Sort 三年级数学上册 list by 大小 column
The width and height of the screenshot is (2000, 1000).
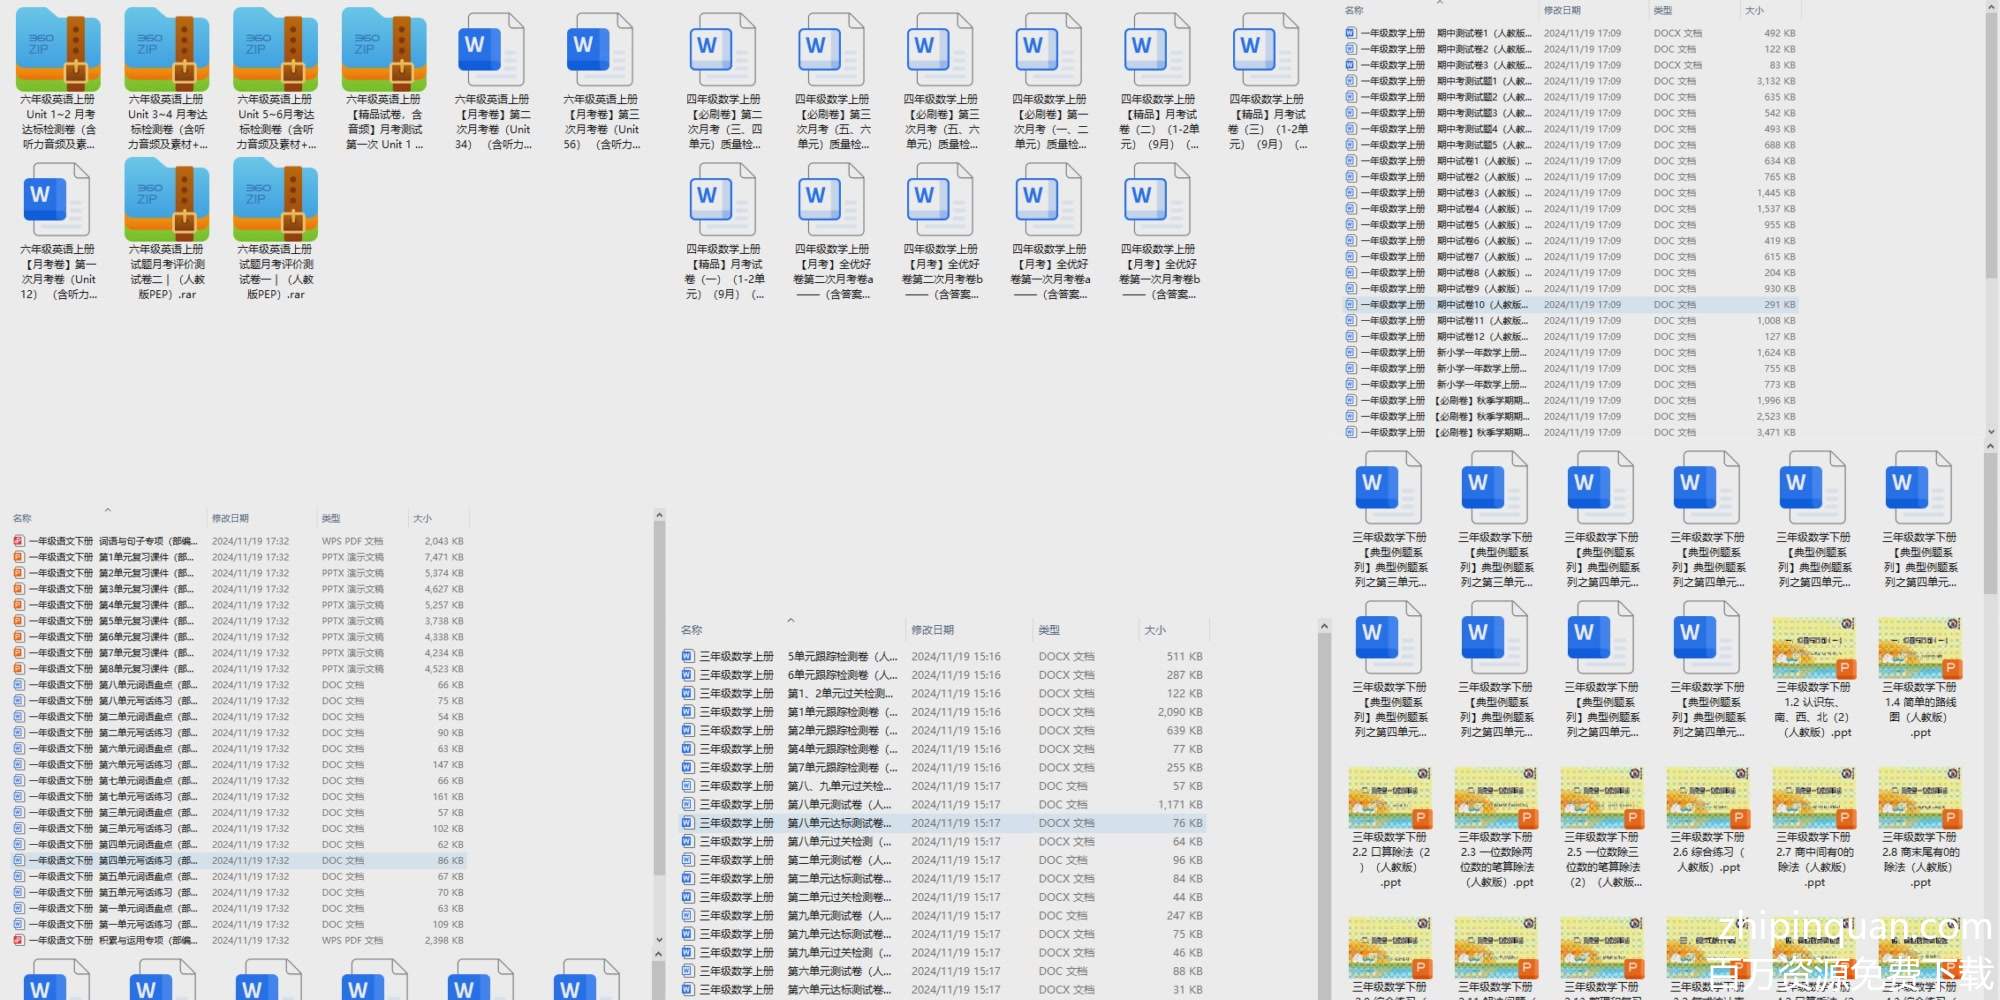click(x=1155, y=630)
